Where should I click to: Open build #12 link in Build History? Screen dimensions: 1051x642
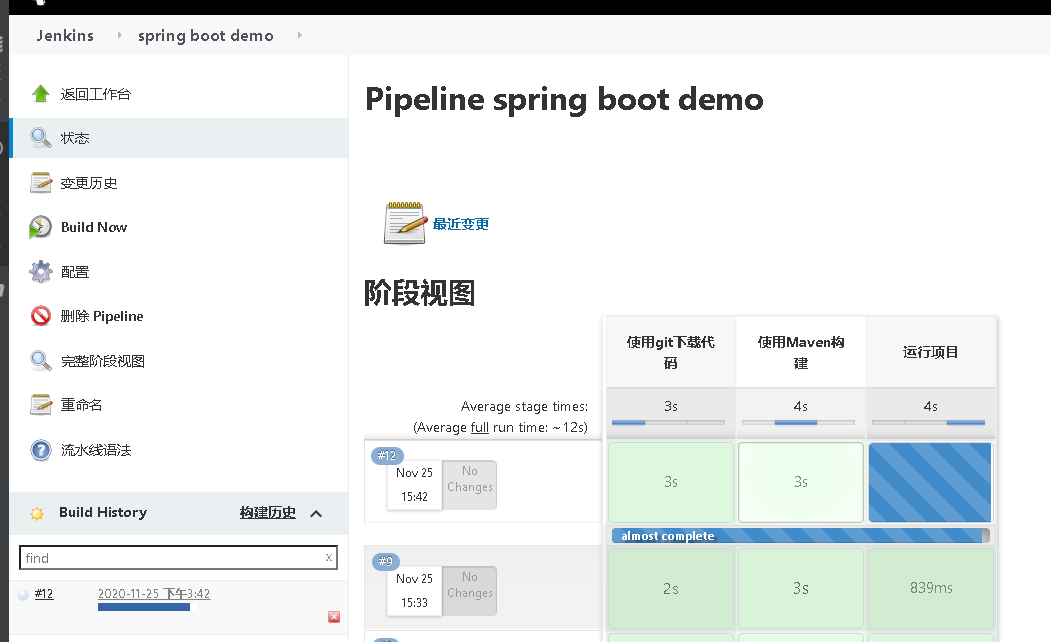(44, 594)
